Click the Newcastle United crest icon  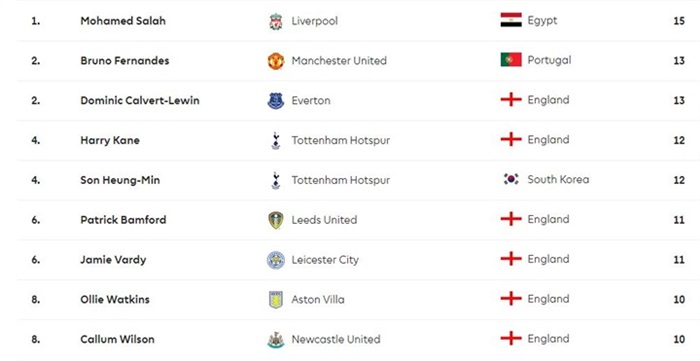click(x=276, y=340)
